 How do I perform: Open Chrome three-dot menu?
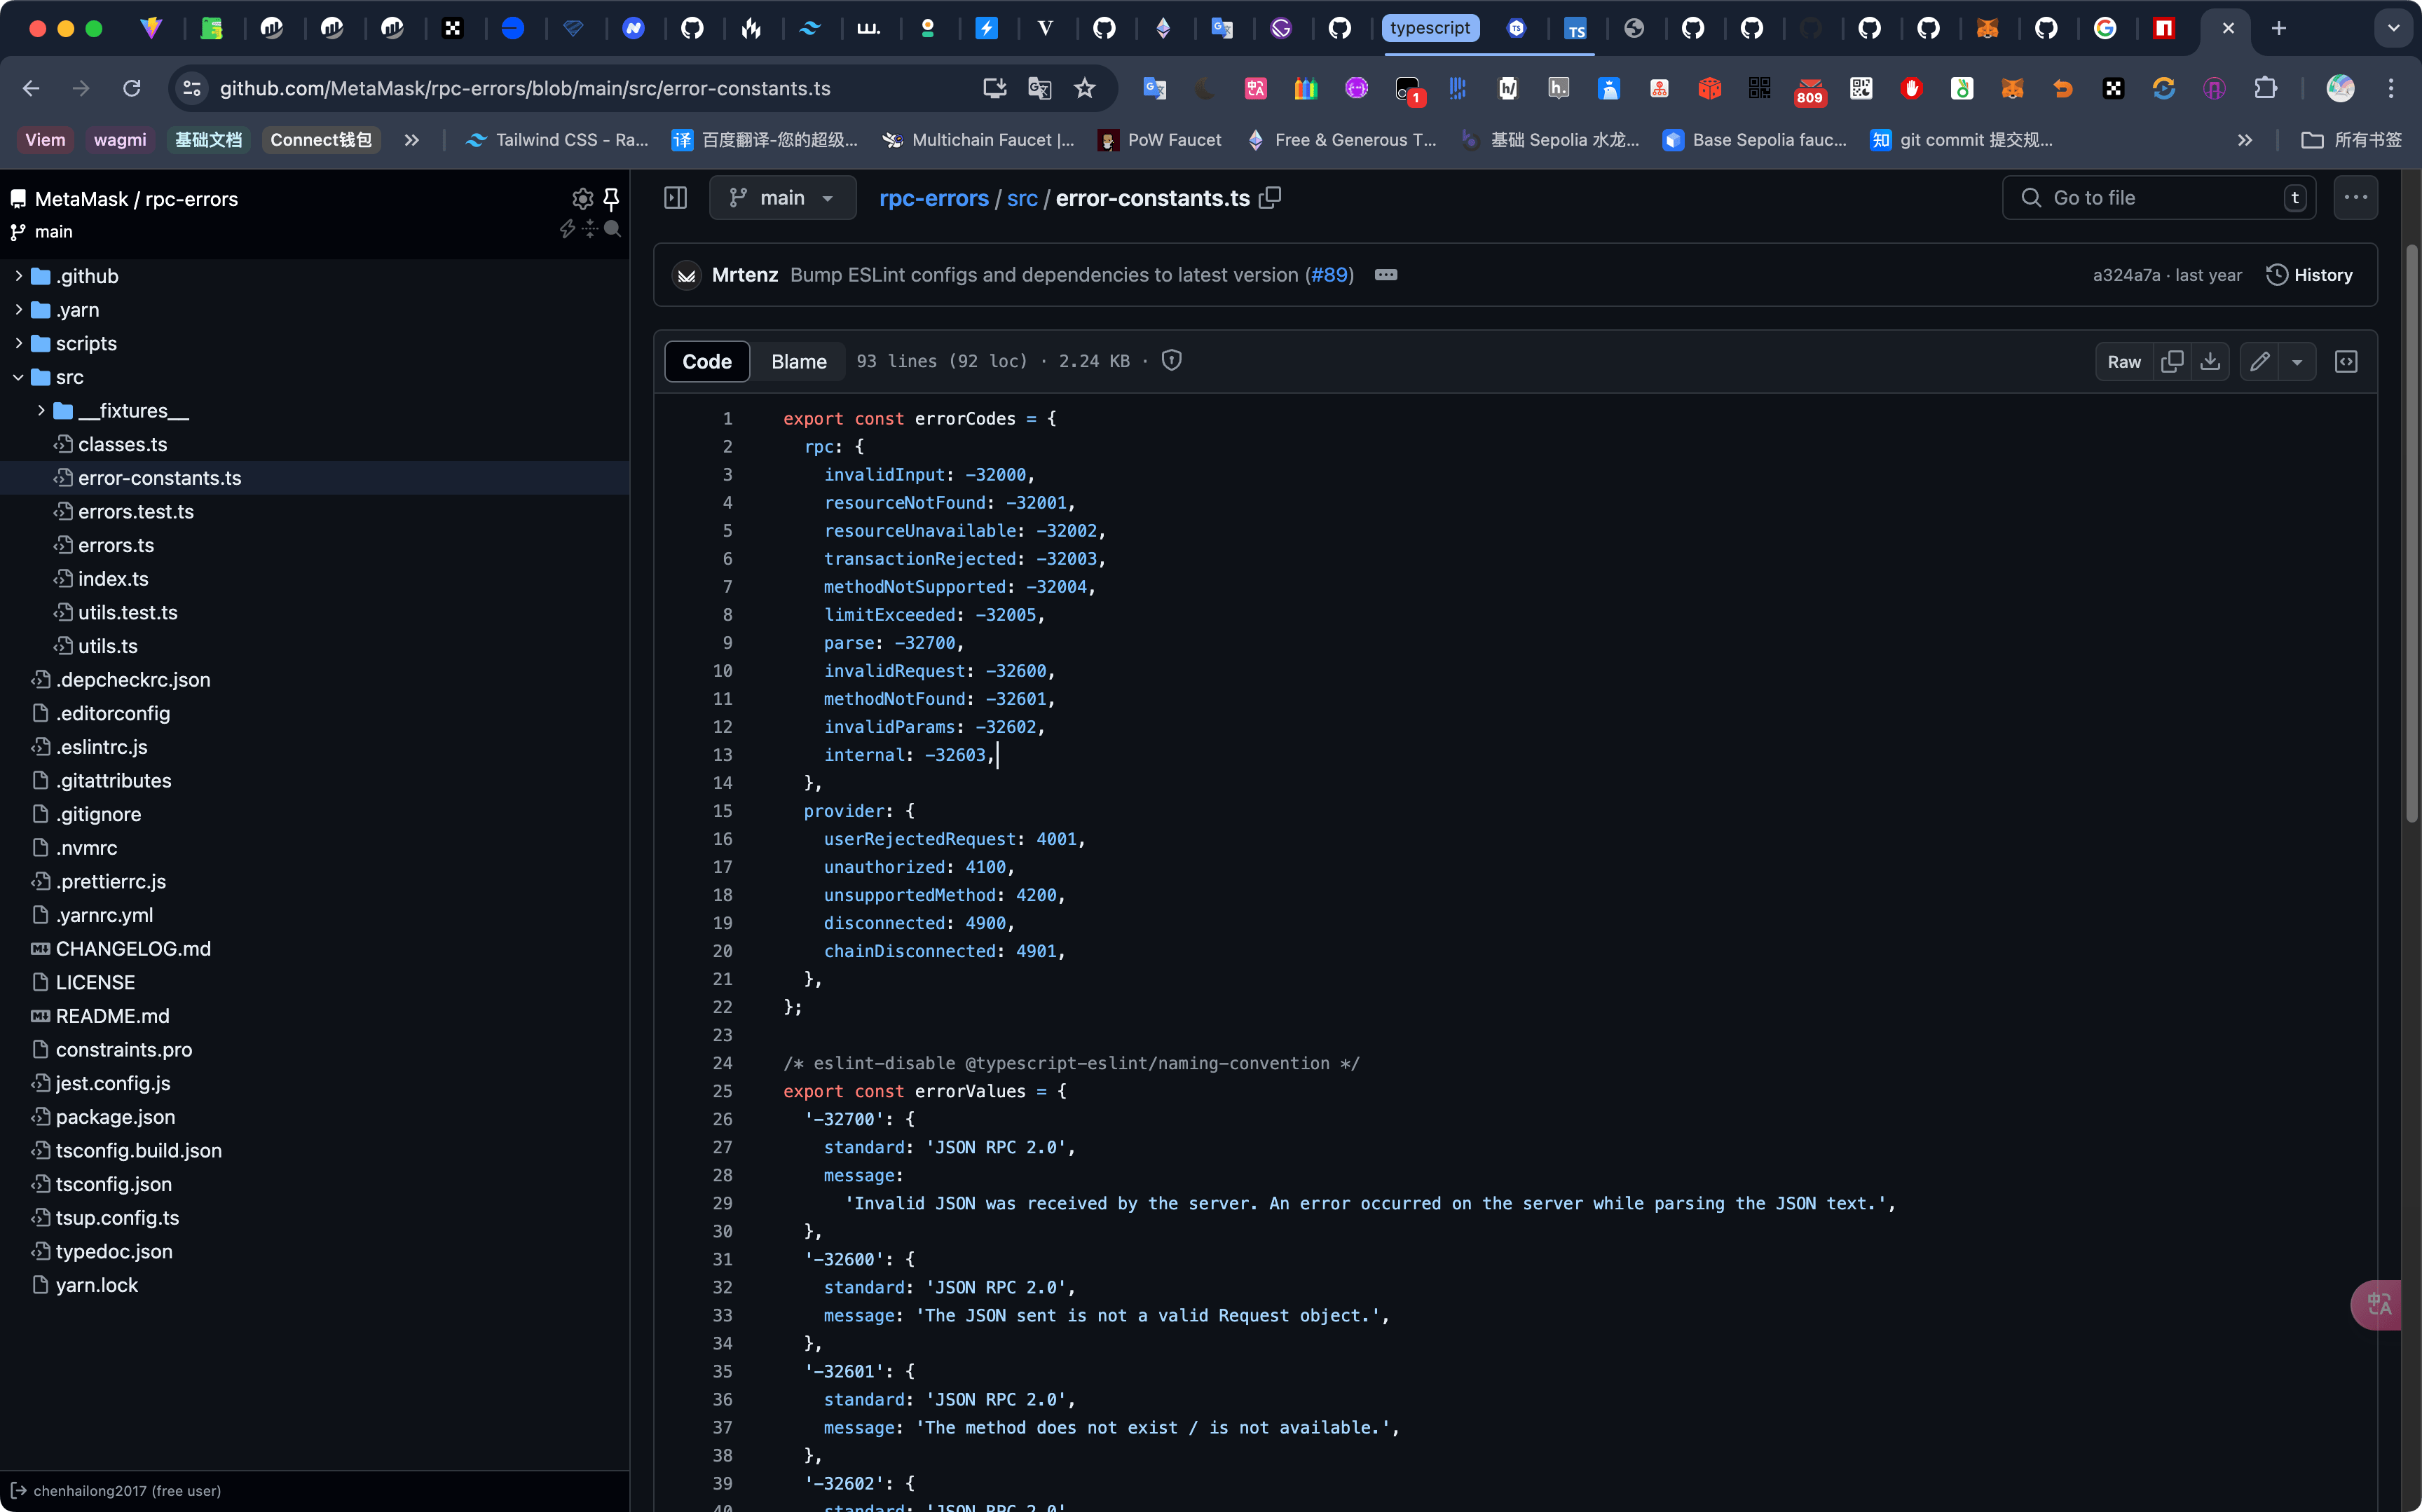[2391, 88]
